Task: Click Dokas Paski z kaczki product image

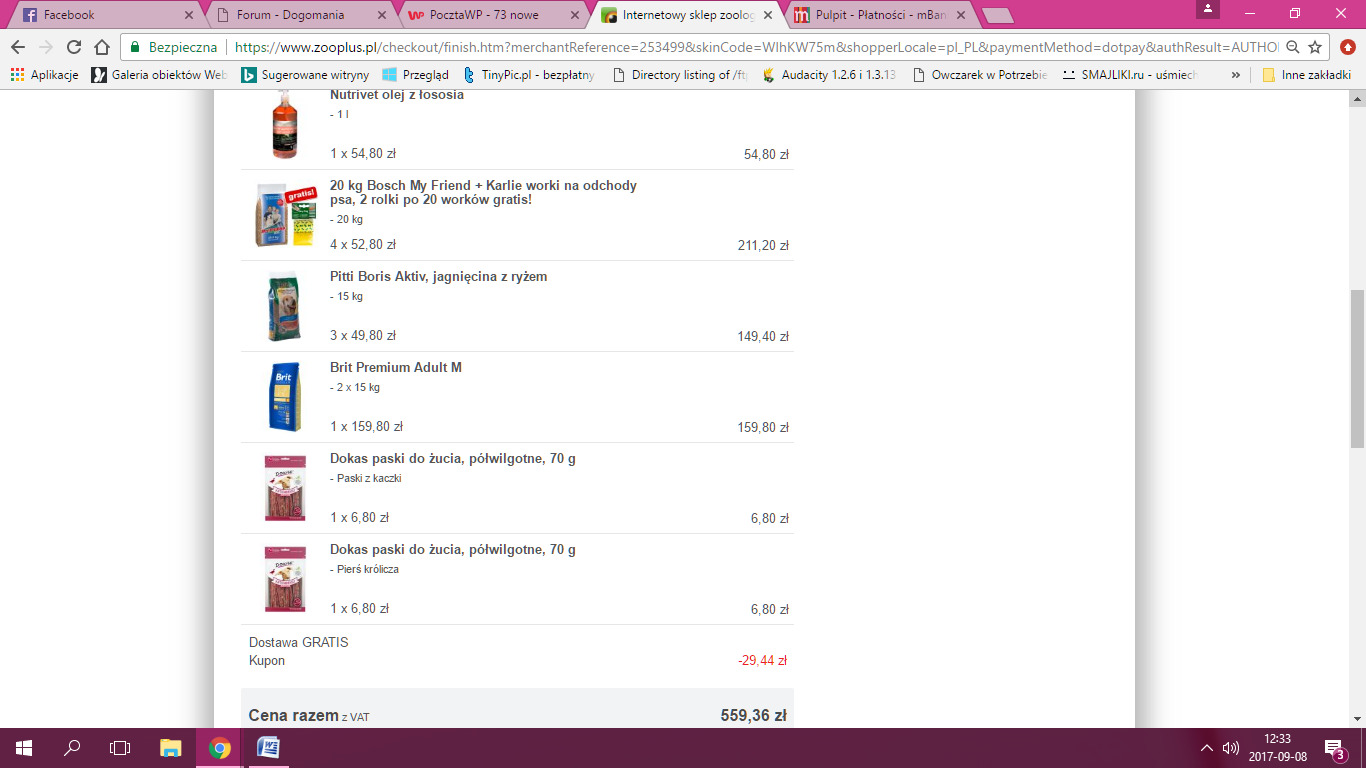Action: coord(285,488)
